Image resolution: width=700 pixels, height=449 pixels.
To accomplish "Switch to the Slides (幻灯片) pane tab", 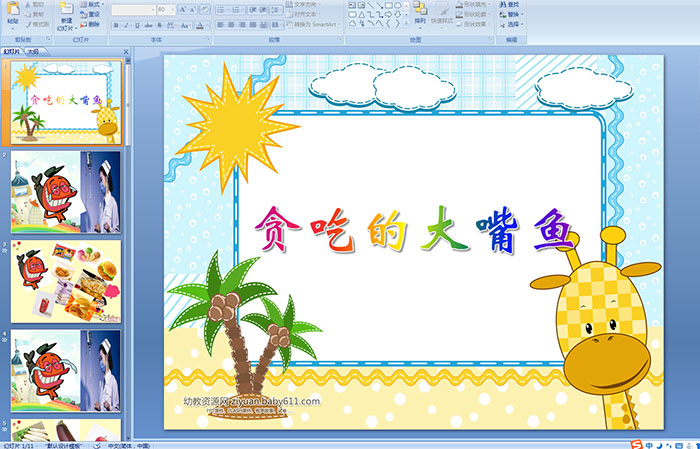I will pyautogui.click(x=12, y=52).
